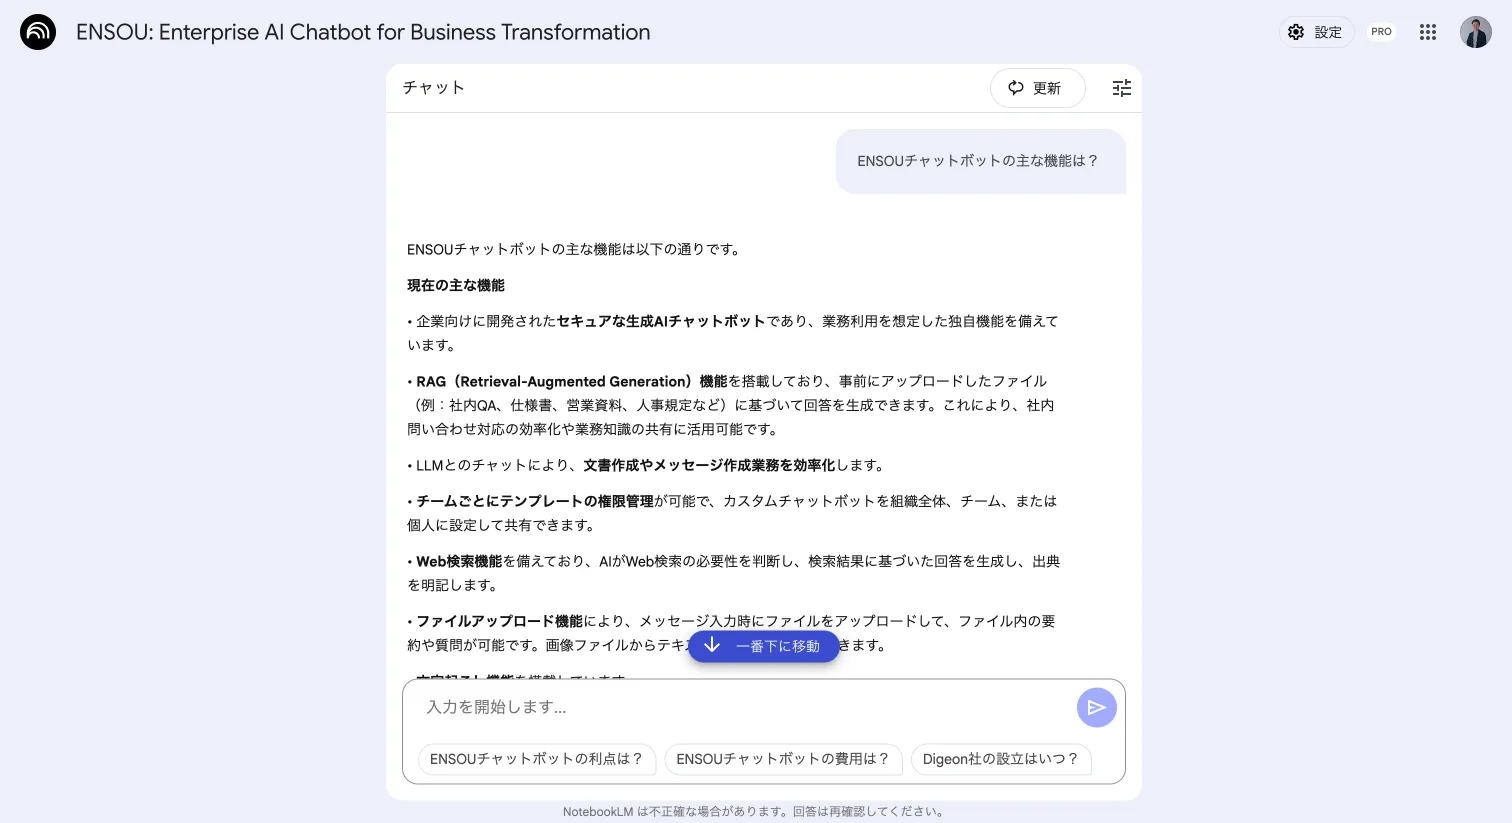Open the chat configuration sliders icon
This screenshot has height=823, width=1512.
click(1122, 88)
